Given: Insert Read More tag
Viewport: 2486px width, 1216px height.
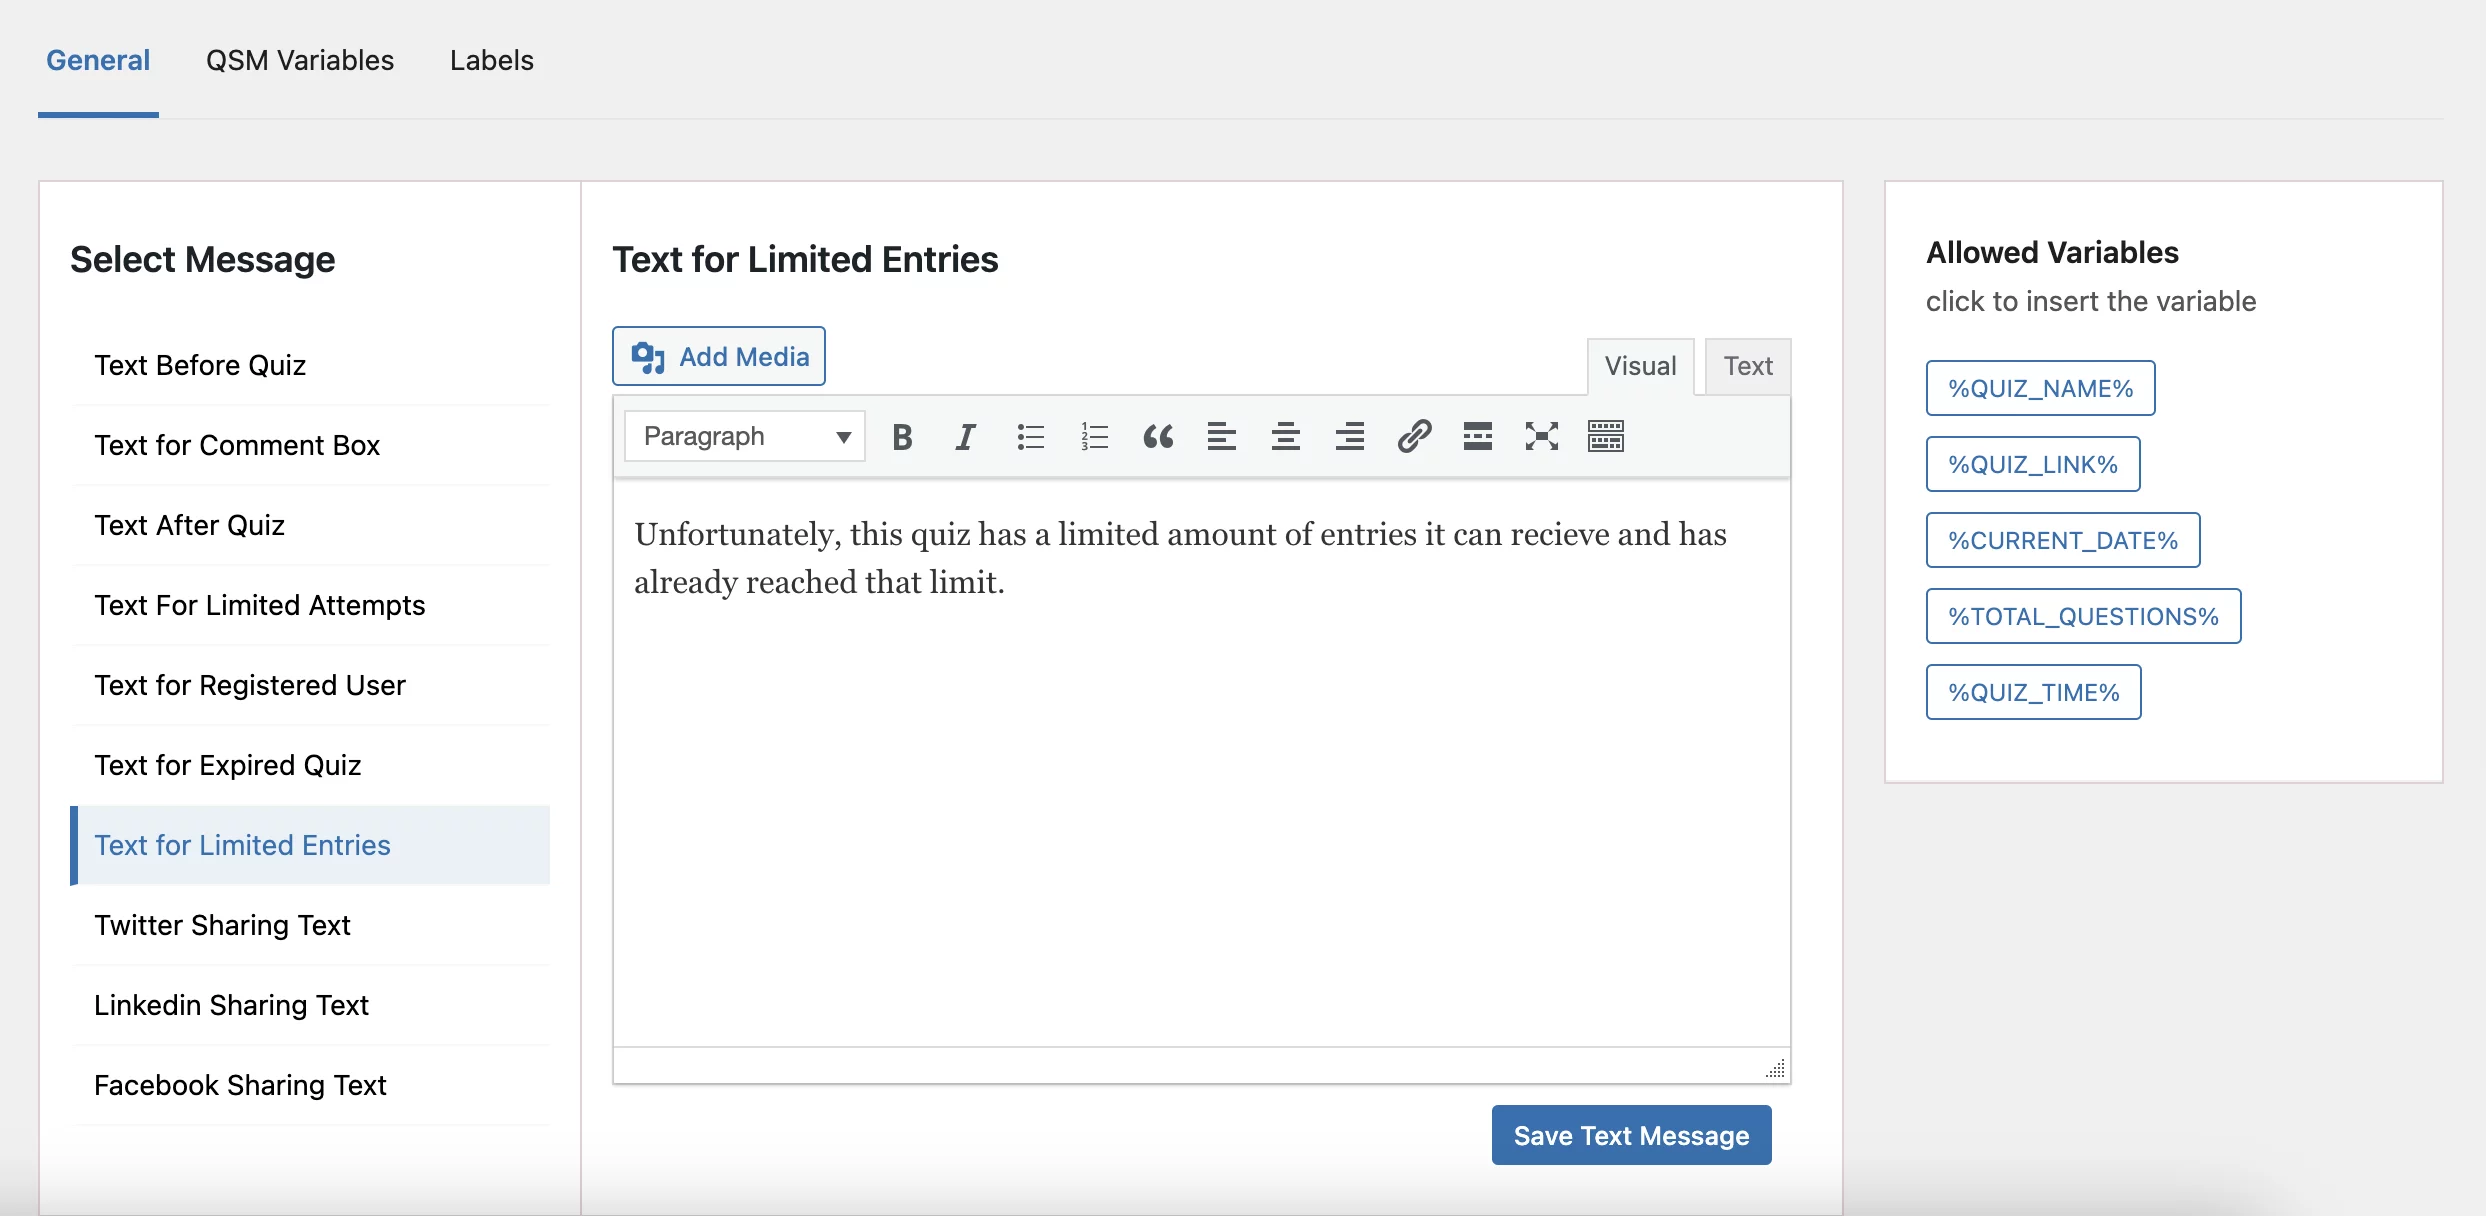Looking at the screenshot, I should coord(1478,437).
